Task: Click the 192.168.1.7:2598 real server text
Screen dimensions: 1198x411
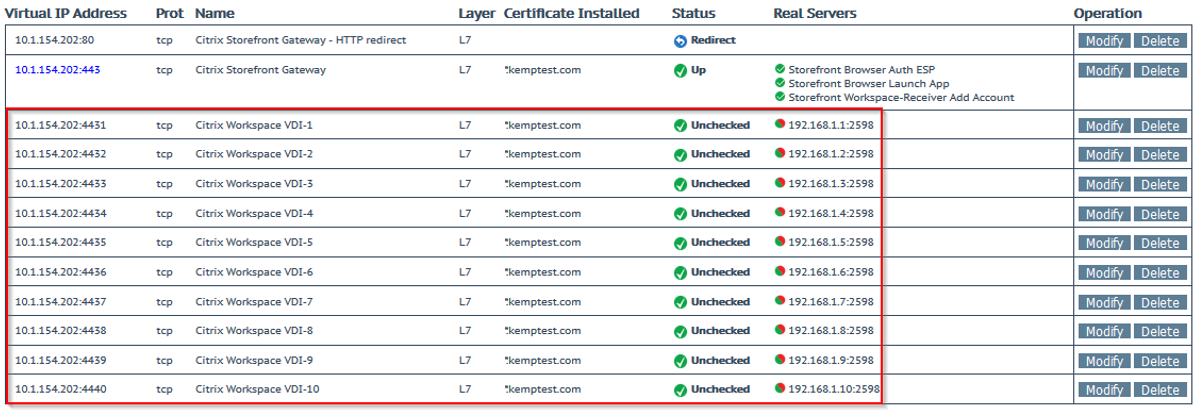Action: 831,301
